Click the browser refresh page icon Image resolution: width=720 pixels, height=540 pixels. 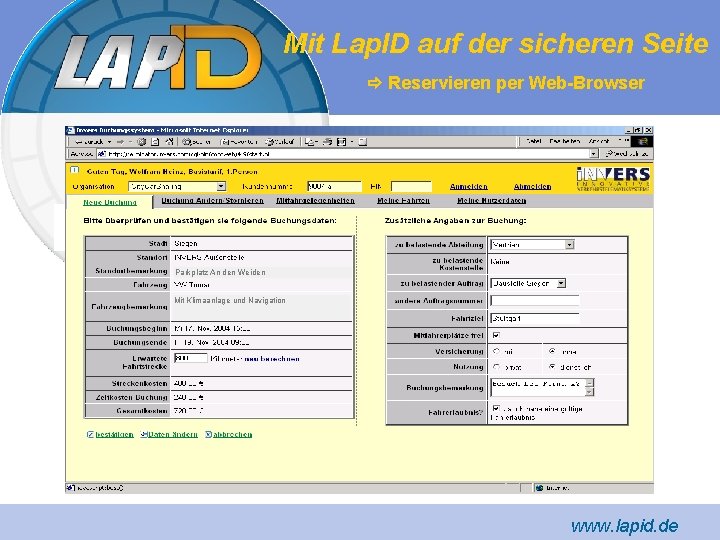(155, 142)
